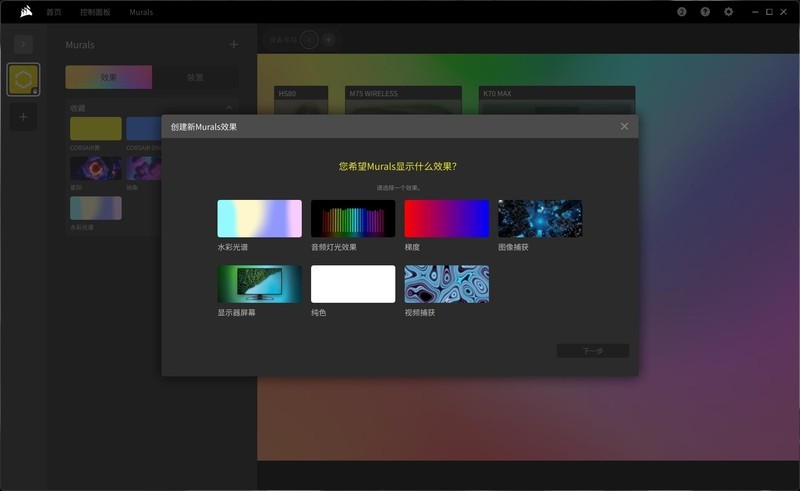Open the 首页 home tab

tap(54, 12)
